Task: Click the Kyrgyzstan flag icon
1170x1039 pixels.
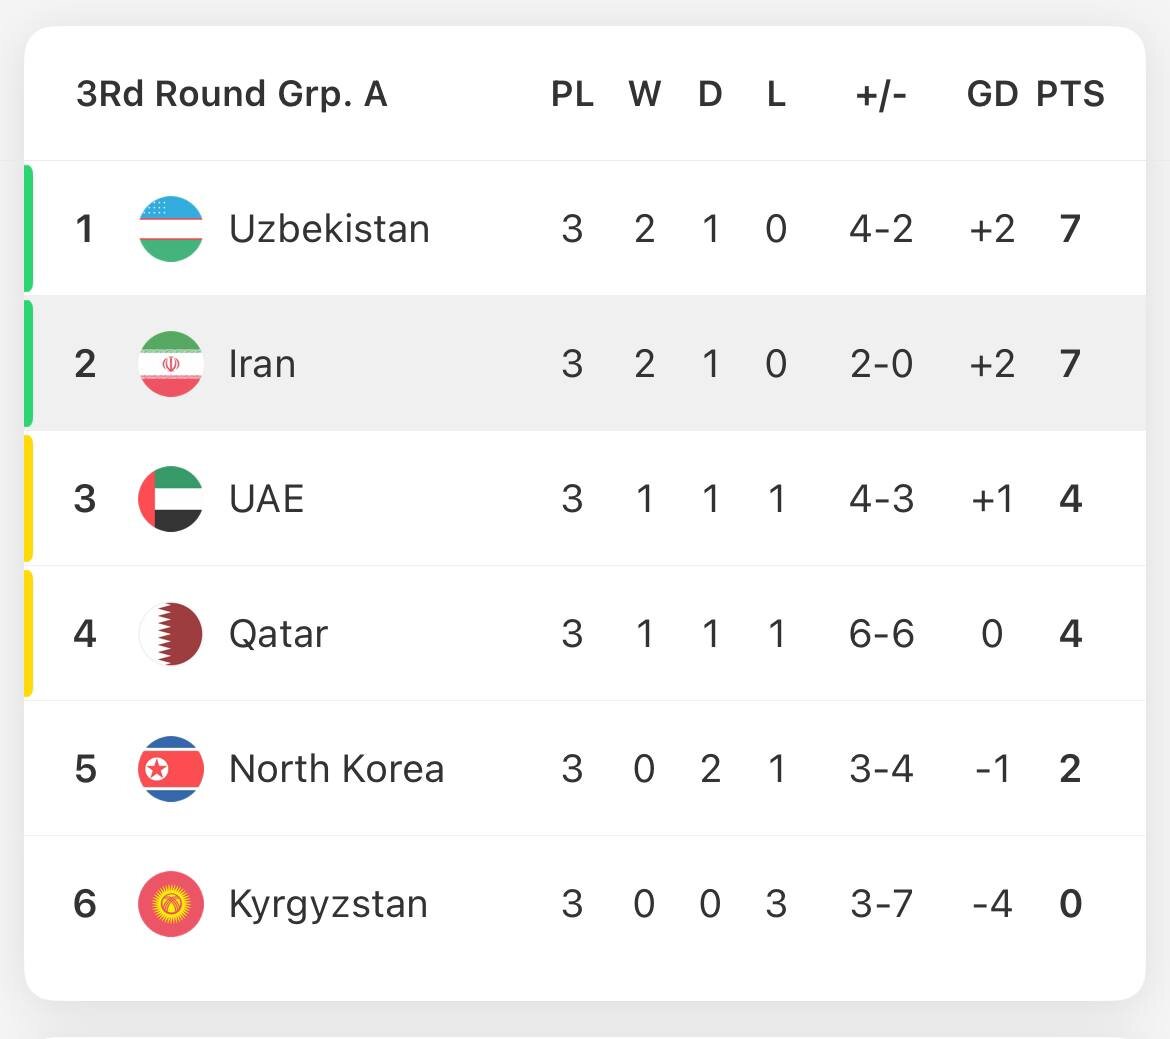Action: [171, 904]
